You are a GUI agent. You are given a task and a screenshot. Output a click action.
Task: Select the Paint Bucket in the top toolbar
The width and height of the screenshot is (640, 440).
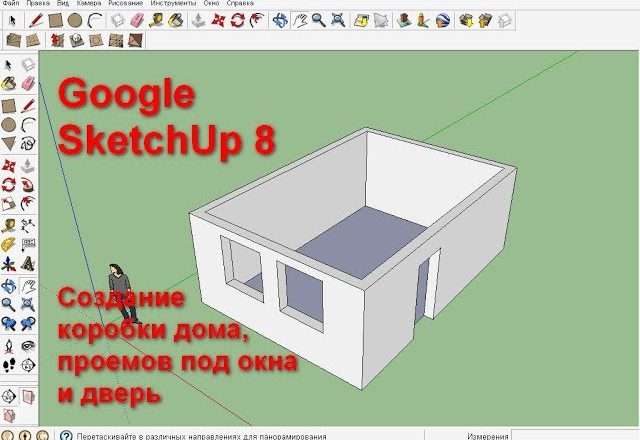pyautogui.click(x=176, y=20)
